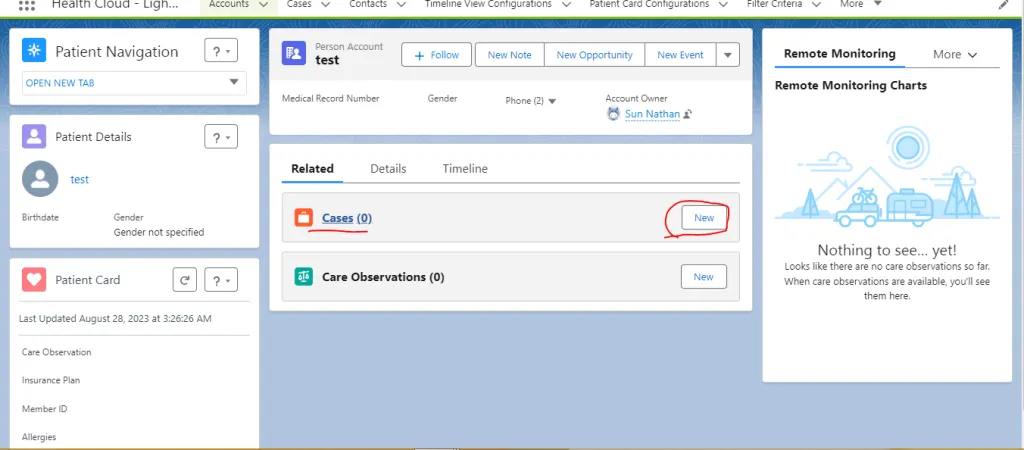The width and height of the screenshot is (1024, 450).
Task: Click Gender not specified text
Action: [x=159, y=232]
